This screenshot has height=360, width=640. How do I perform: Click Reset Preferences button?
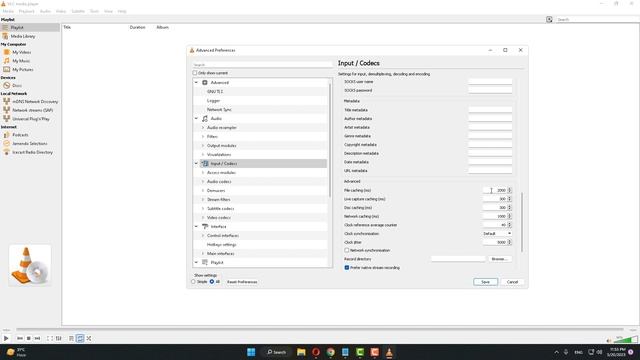coord(242,282)
